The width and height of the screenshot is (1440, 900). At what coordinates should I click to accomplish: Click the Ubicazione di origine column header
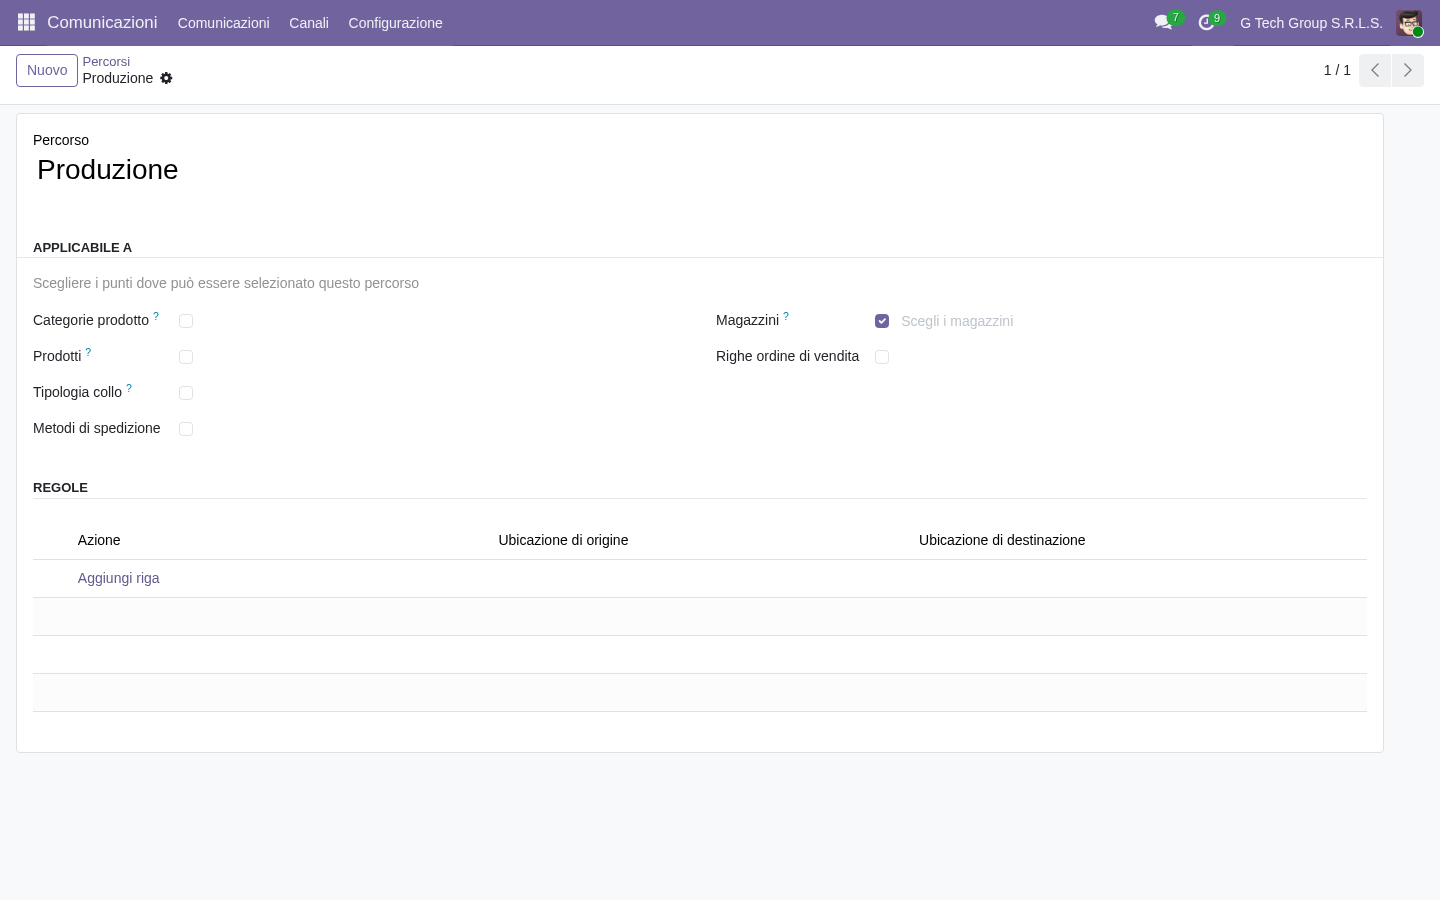pyautogui.click(x=563, y=540)
